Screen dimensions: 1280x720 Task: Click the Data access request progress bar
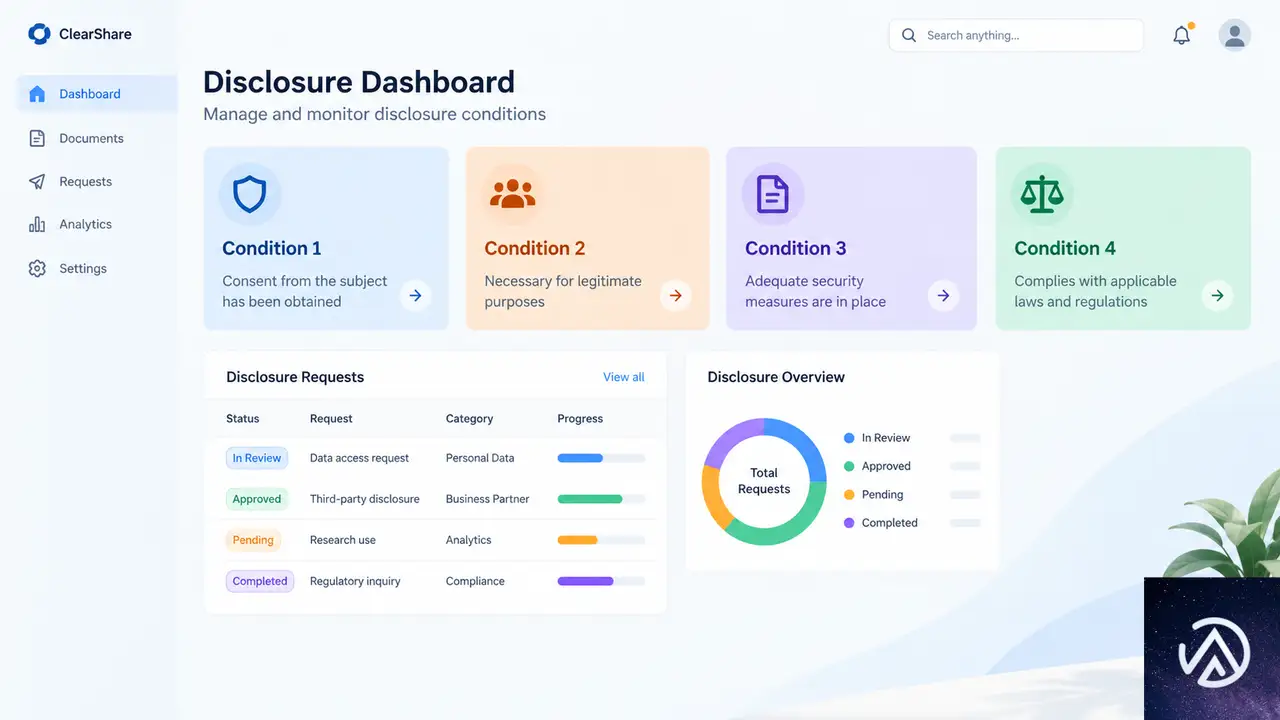pyautogui.click(x=601, y=458)
